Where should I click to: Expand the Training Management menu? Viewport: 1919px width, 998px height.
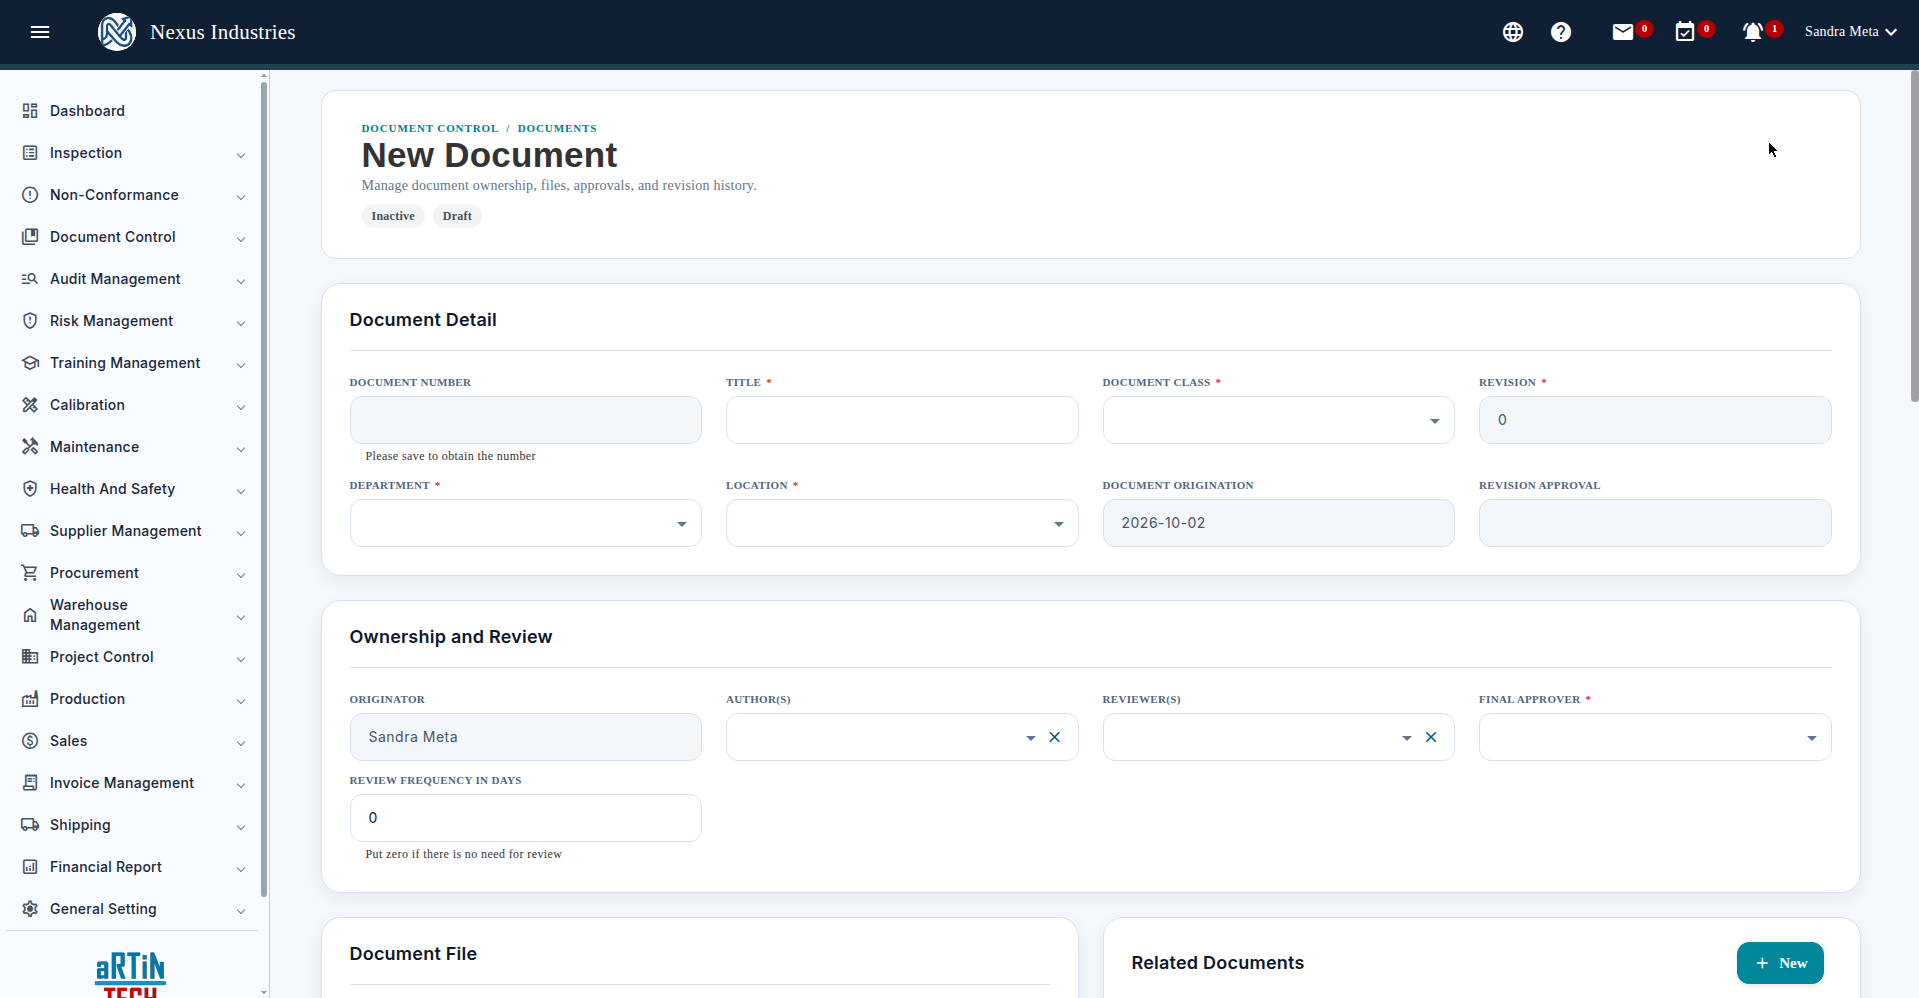pyautogui.click(x=134, y=363)
